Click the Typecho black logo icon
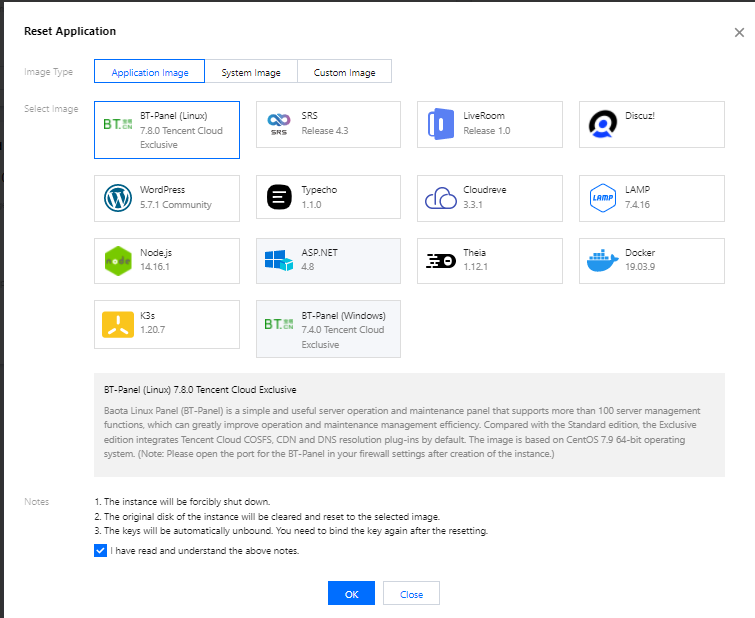 [x=279, y=197]
